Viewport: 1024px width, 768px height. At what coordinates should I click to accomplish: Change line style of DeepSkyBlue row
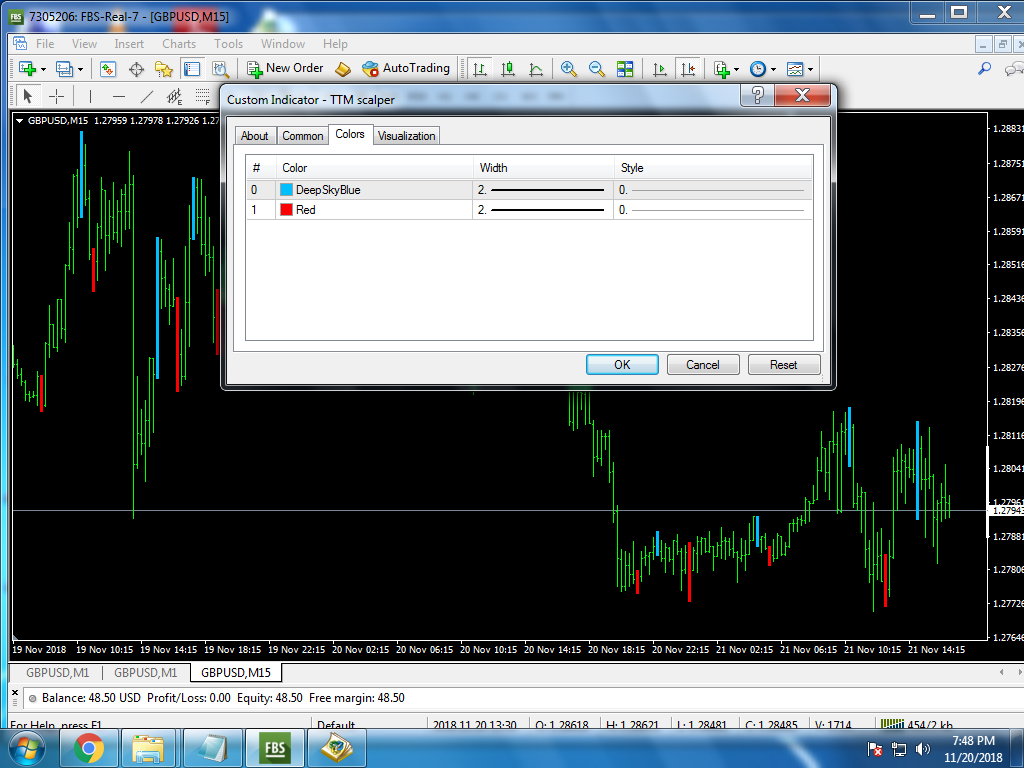(x=713, y=190)
